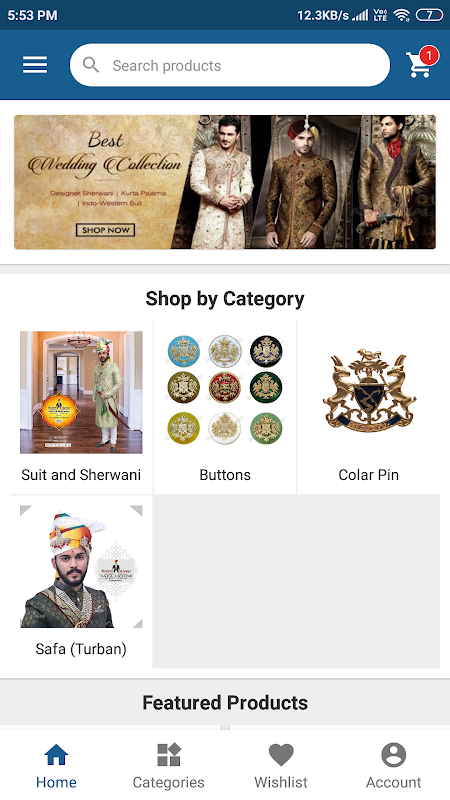Tap the Categories shapes icon
The image size is (450, 800).
click(x=169, y=755)
